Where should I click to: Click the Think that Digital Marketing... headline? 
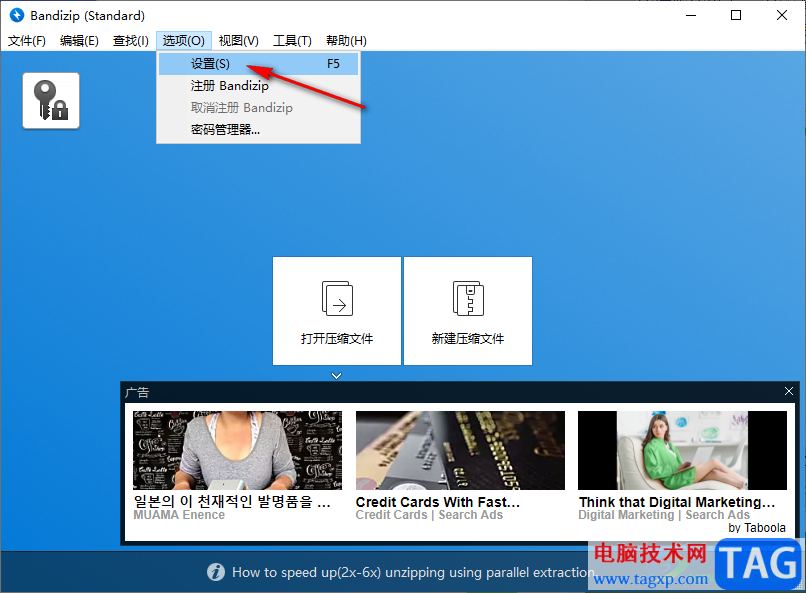click(676, 502)
